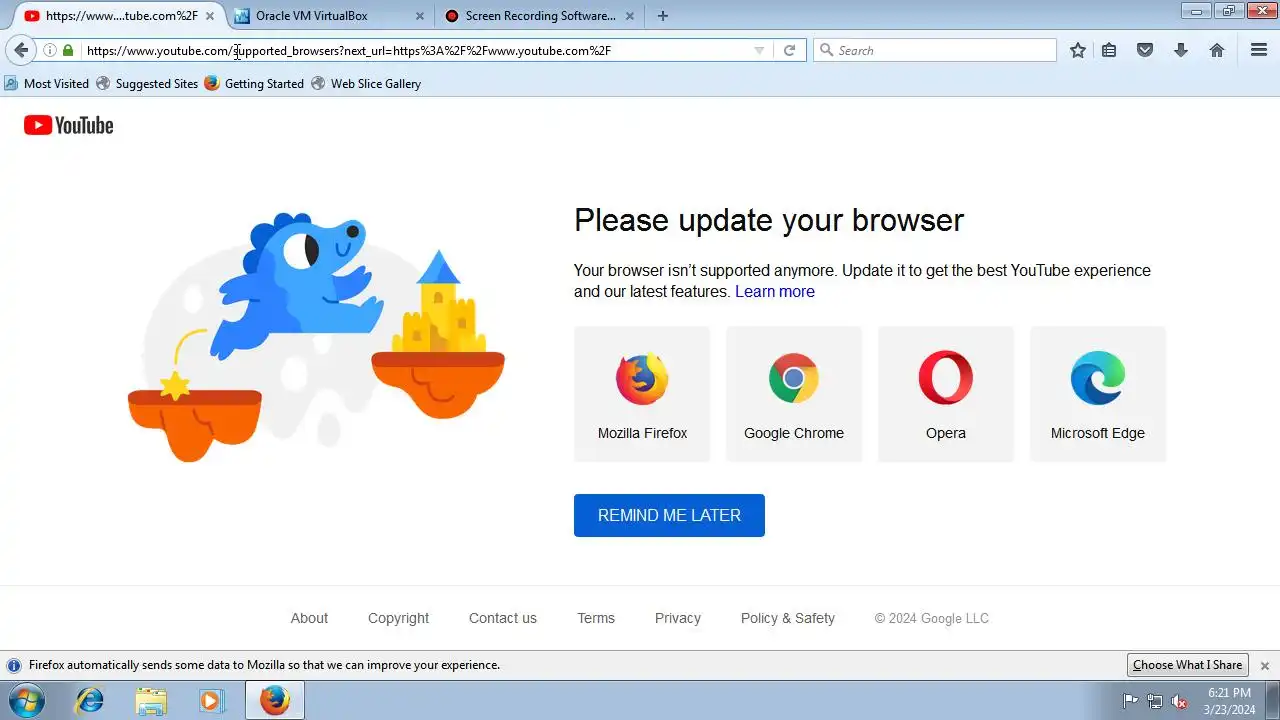Open site information icon in address bar

tap(49, 50)
